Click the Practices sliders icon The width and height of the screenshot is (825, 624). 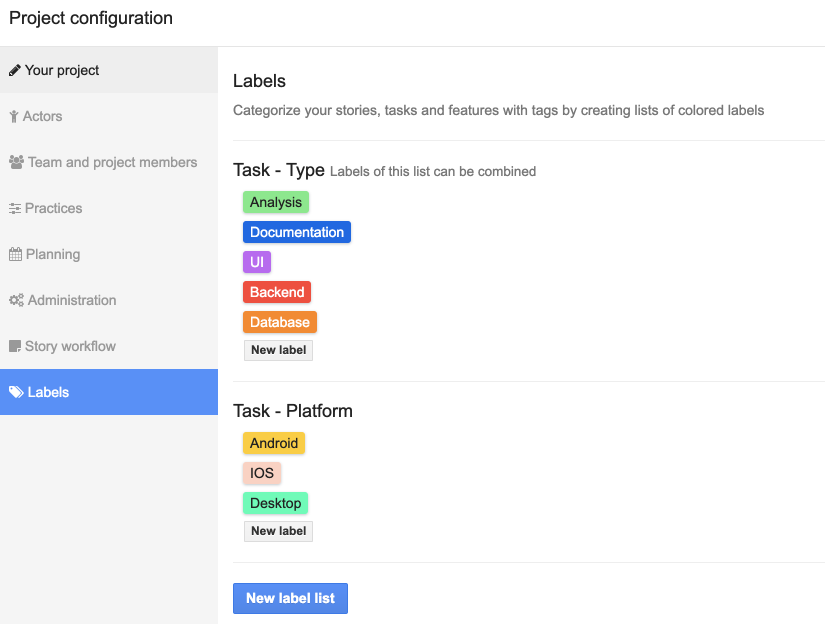point(15,209)
